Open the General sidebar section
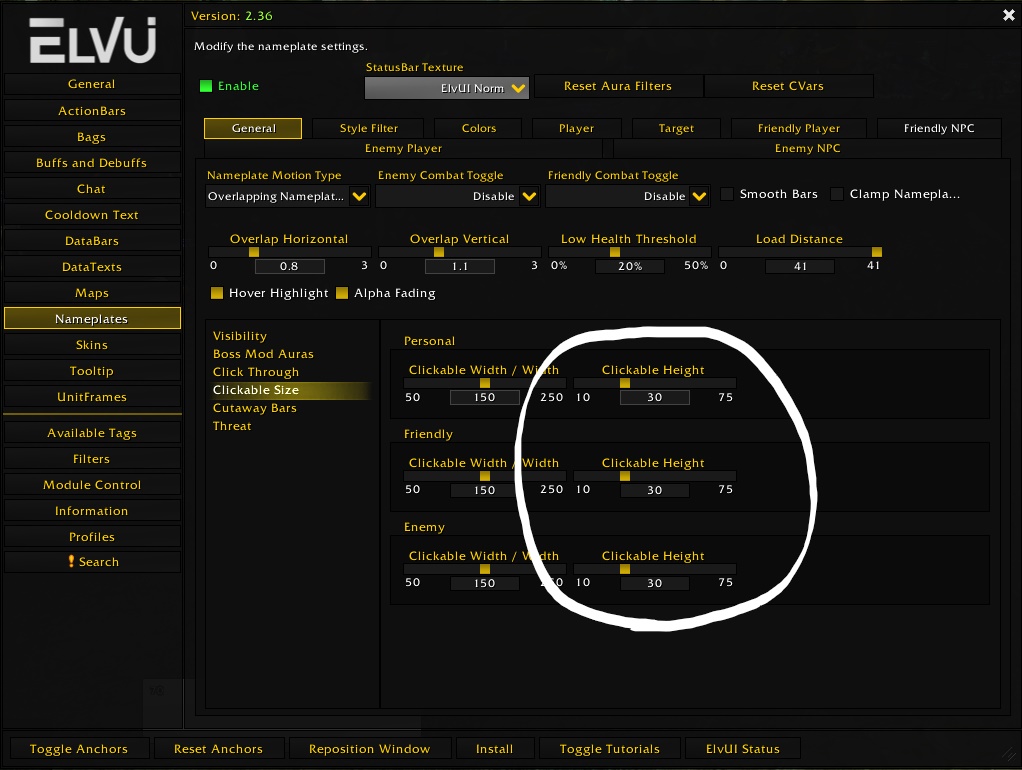1022x770 pixels. pyautogui.click(x=92, y=84)
